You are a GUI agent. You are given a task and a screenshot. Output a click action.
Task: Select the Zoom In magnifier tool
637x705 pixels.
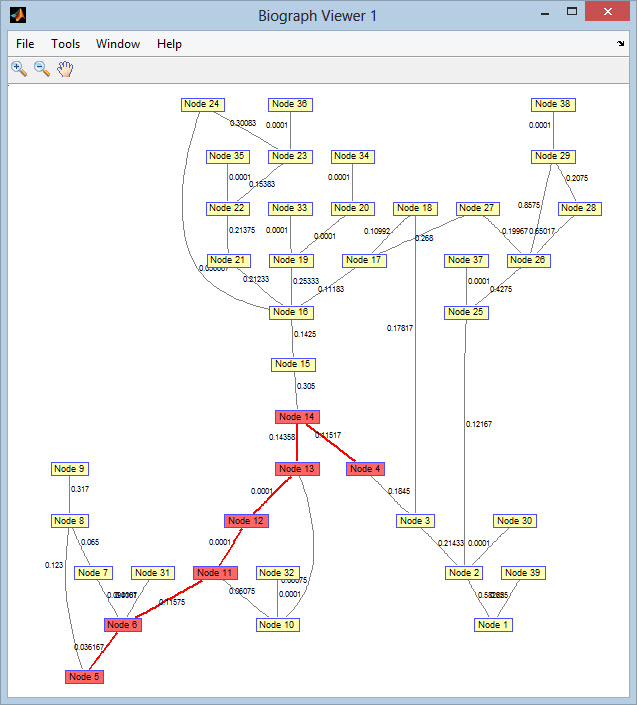[19, 69]
